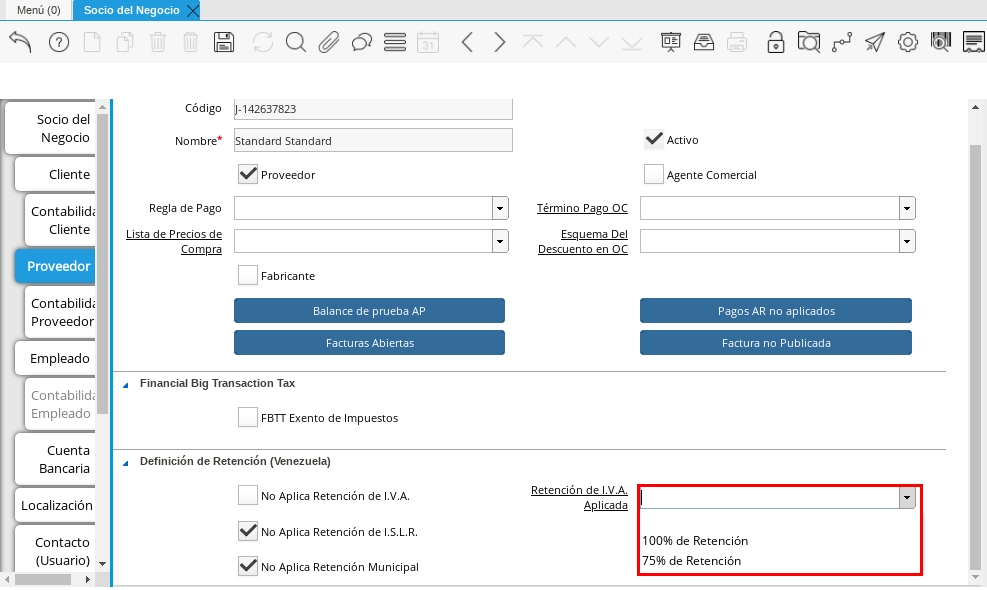Collapse Financial Big Transaction Tax section
The width and height of the screenshot is (987, 590).
point(125,385)
